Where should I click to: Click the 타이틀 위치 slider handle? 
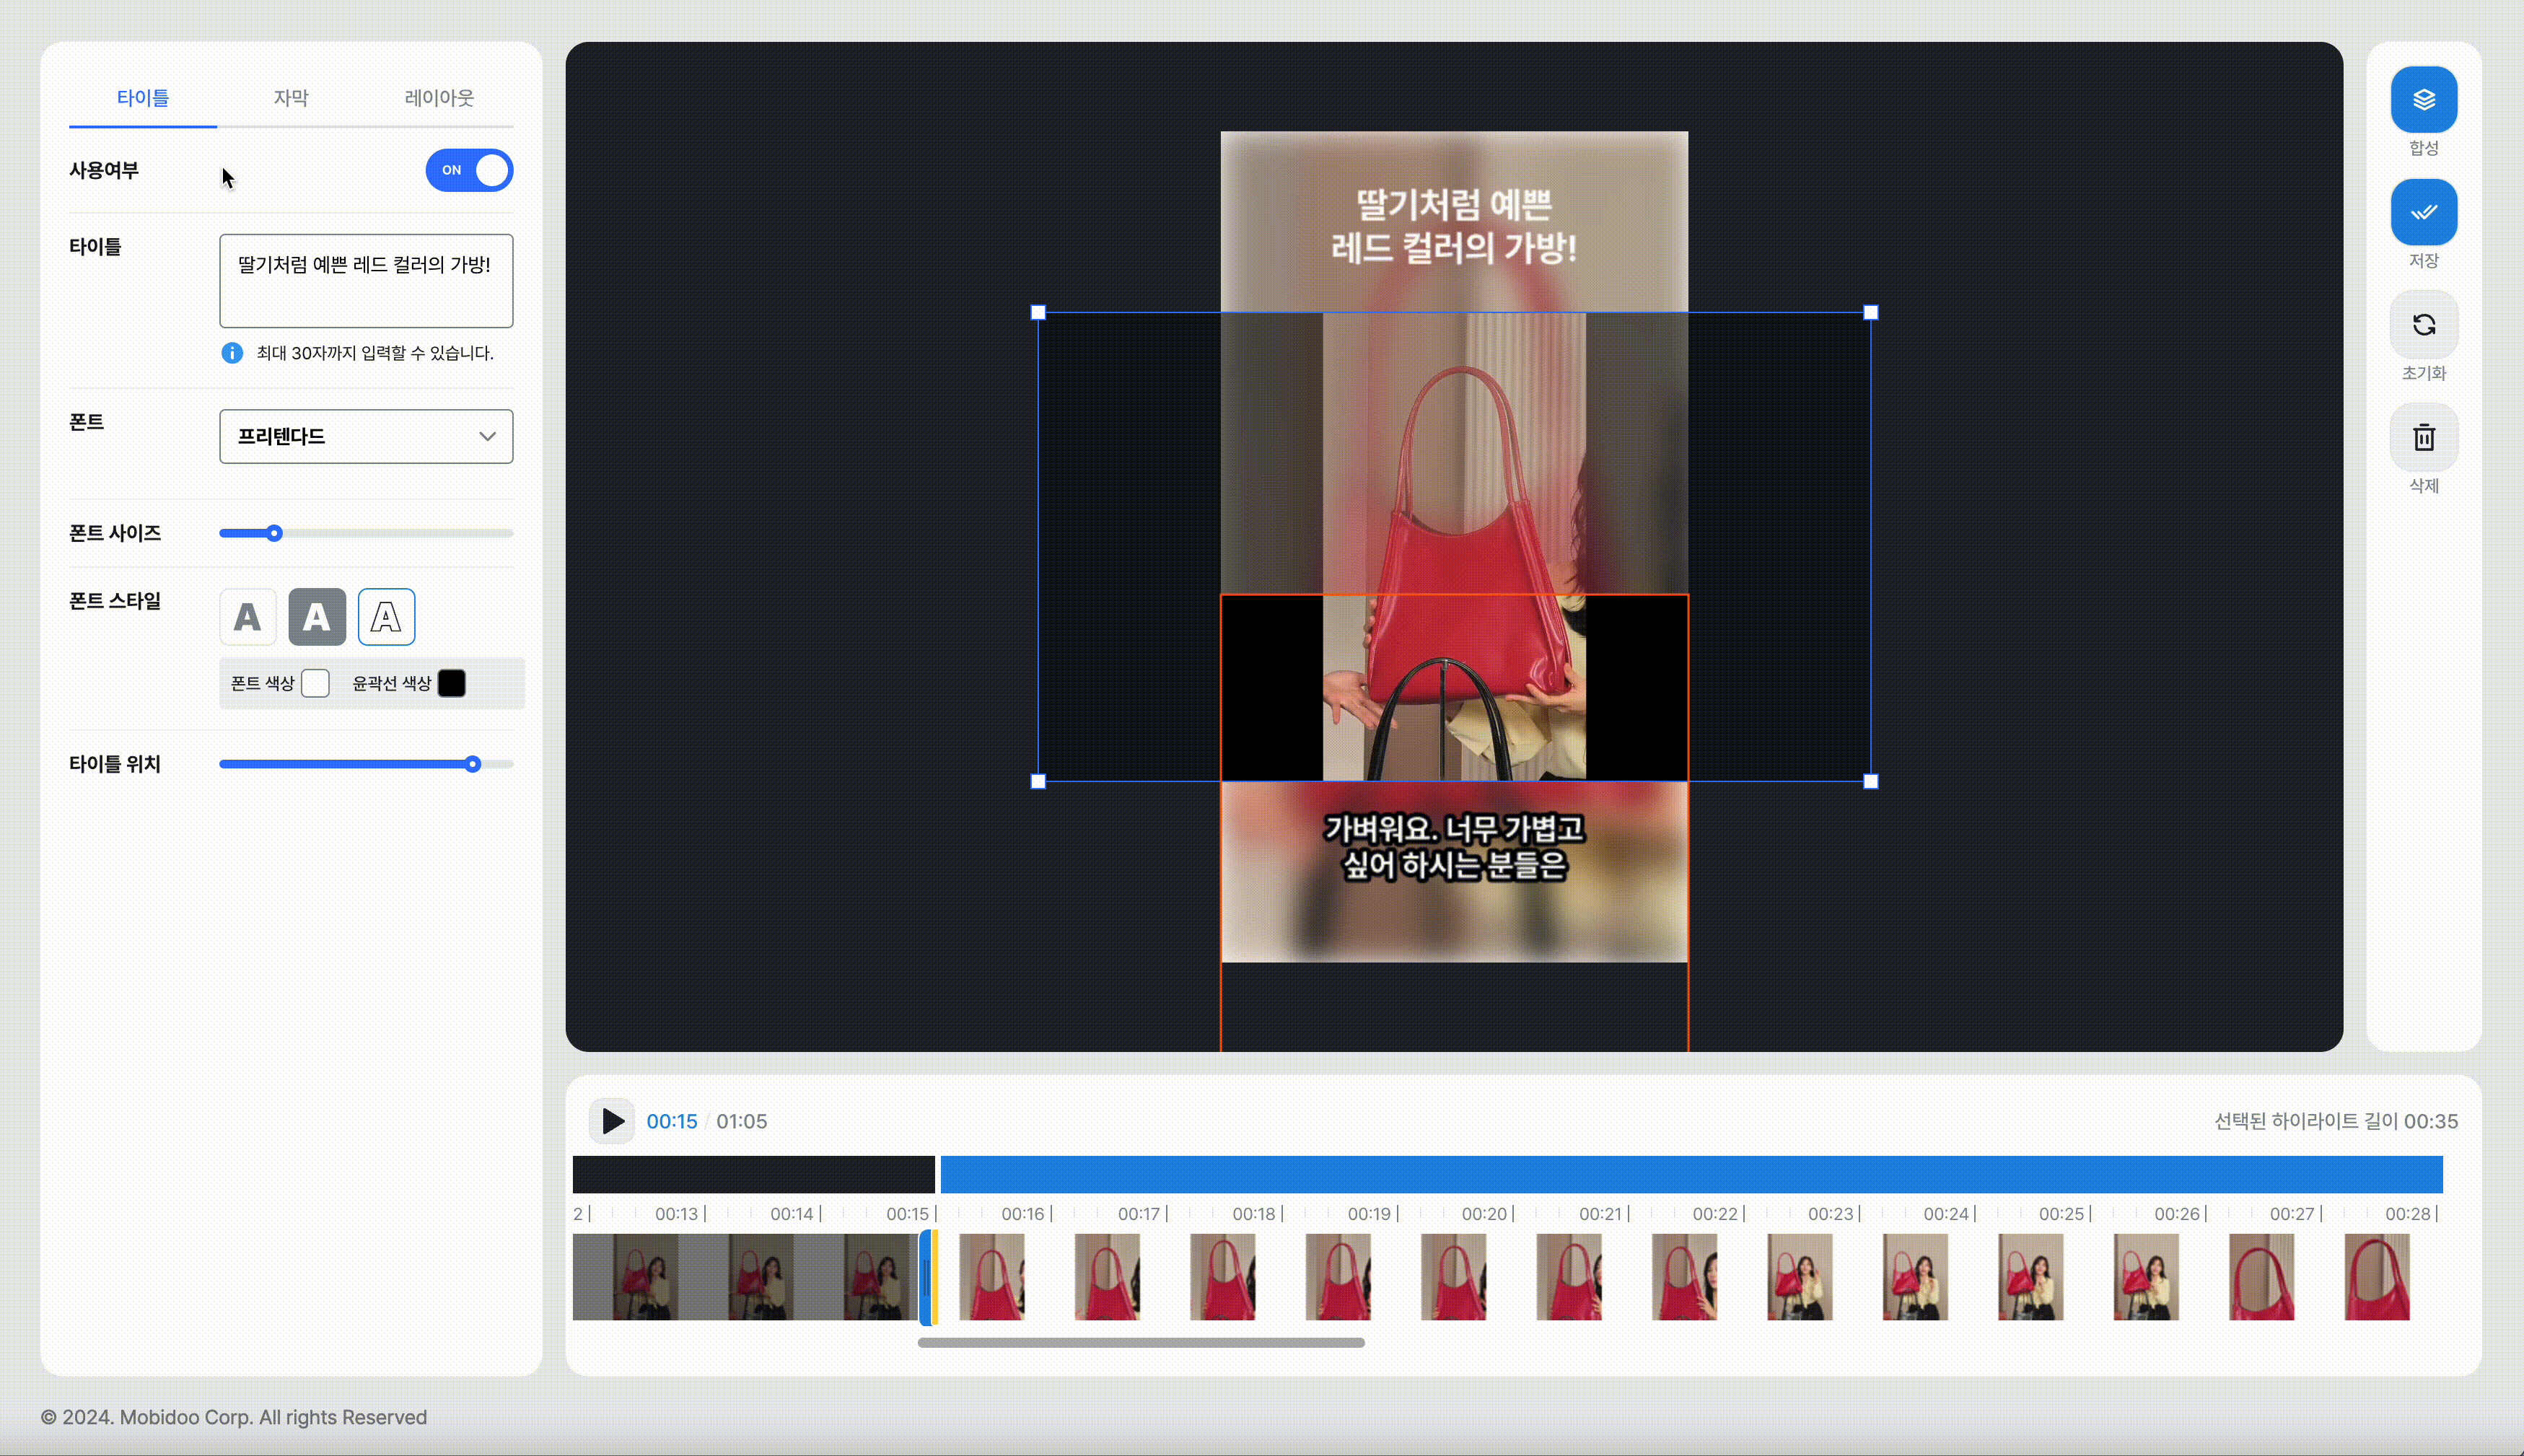pyautogui.click(x=473, y=764)
